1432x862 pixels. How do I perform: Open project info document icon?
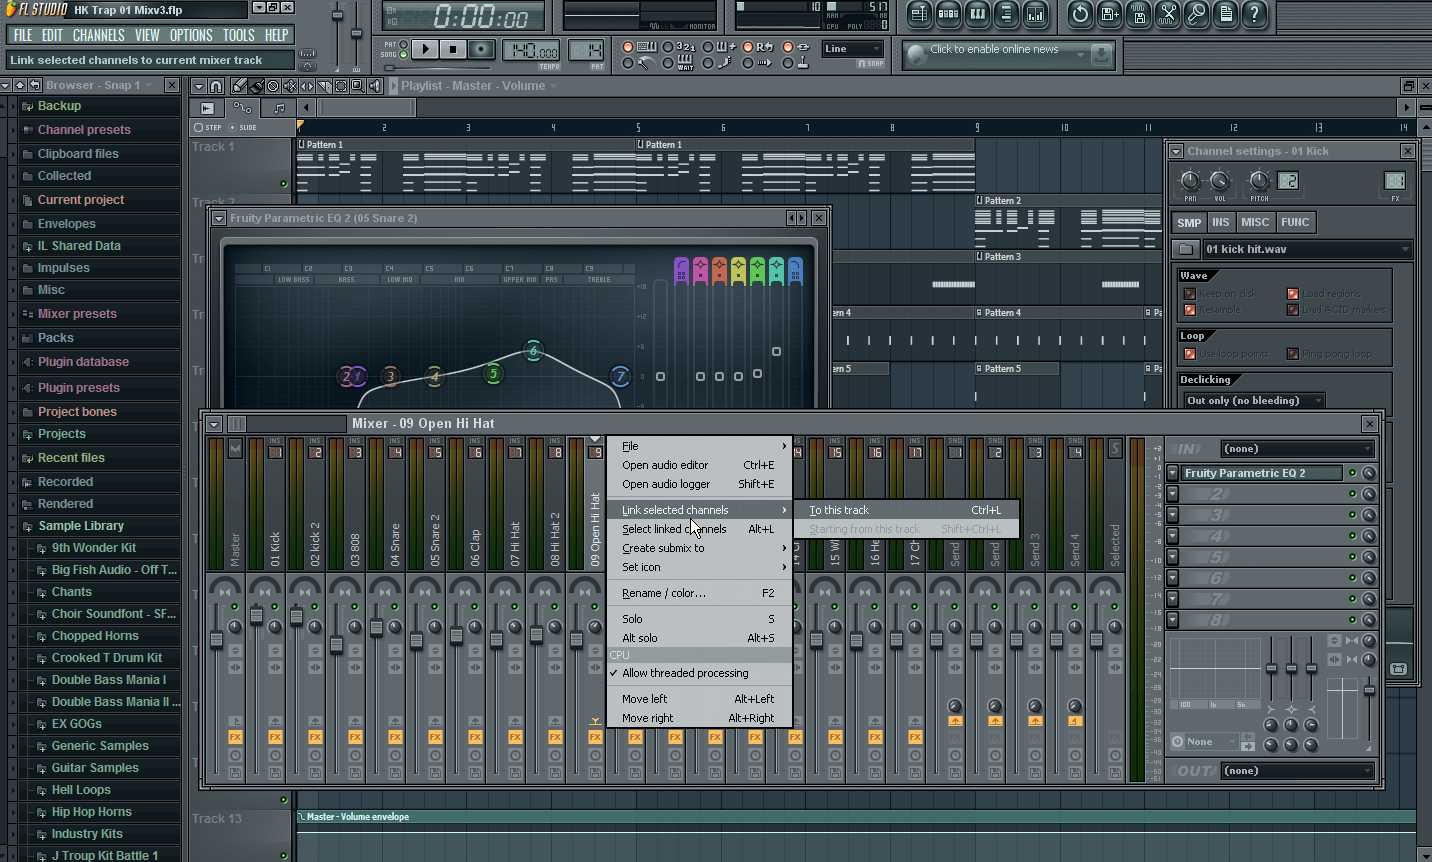coord(1225,14)
